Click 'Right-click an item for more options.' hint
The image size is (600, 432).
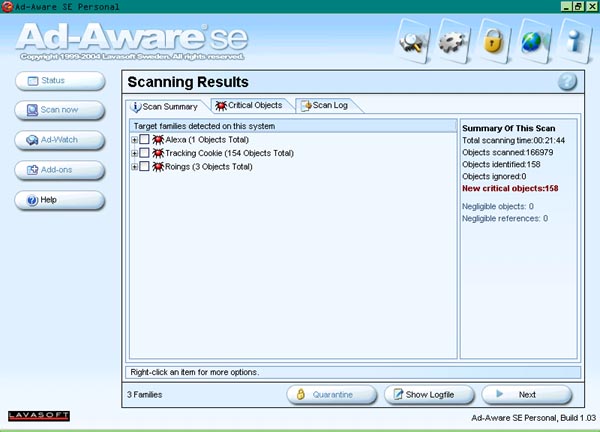(194, 372)
